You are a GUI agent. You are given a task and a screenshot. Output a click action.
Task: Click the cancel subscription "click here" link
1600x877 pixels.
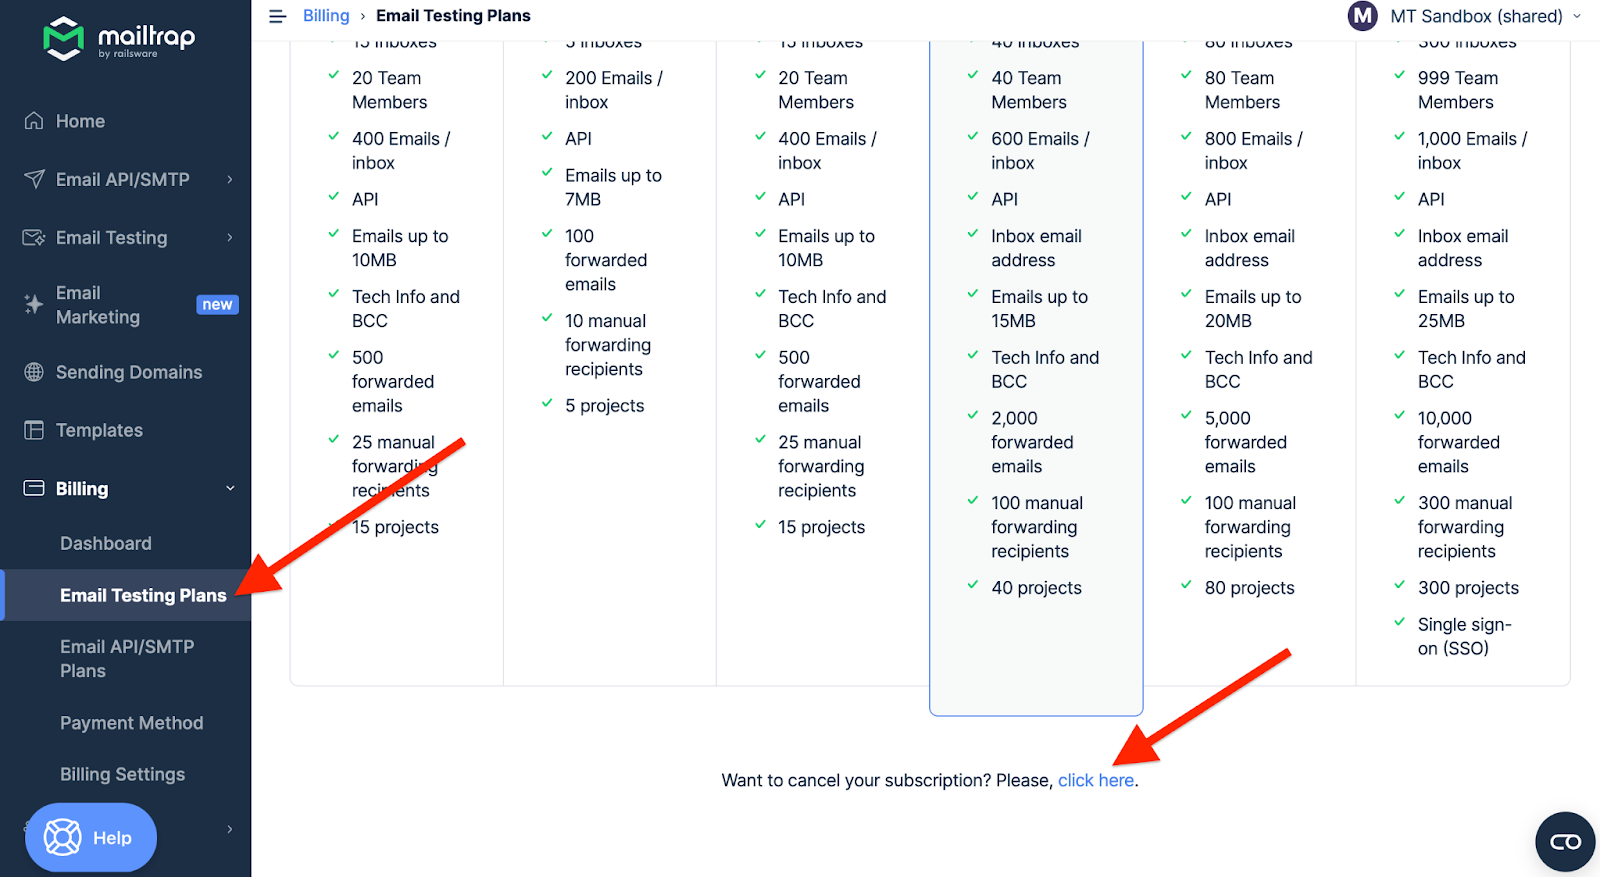pyautogui.click(x=1096, y=780)
